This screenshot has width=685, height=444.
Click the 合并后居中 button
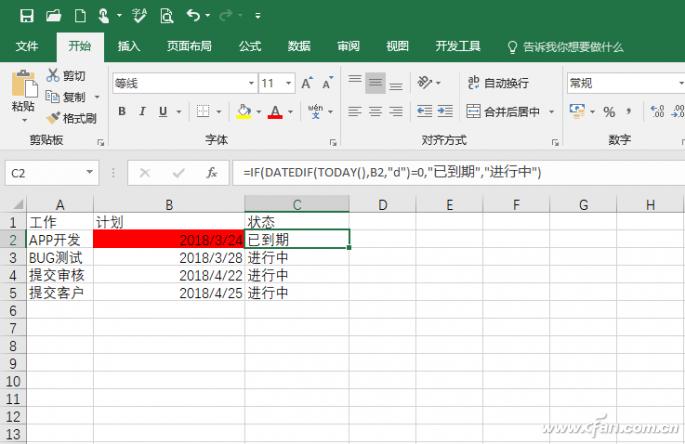[503, 111]
